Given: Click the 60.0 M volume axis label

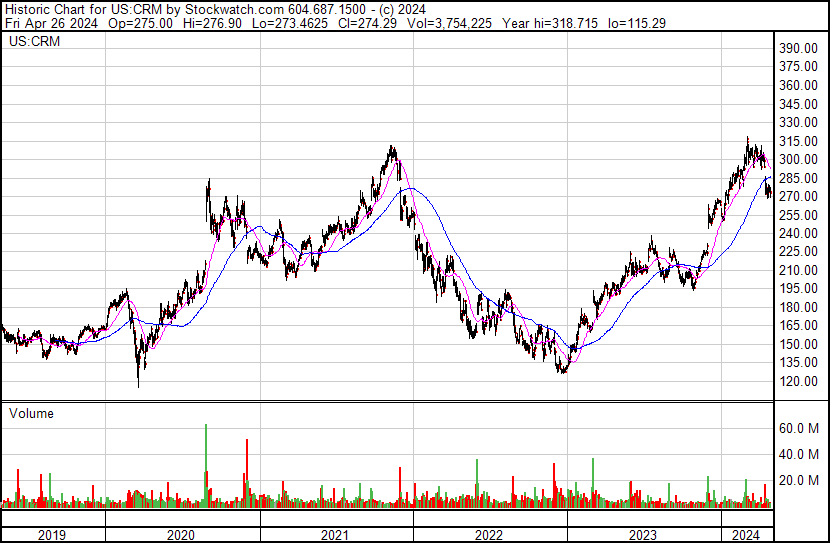Looking at the screenshot, I should (799, 428).
